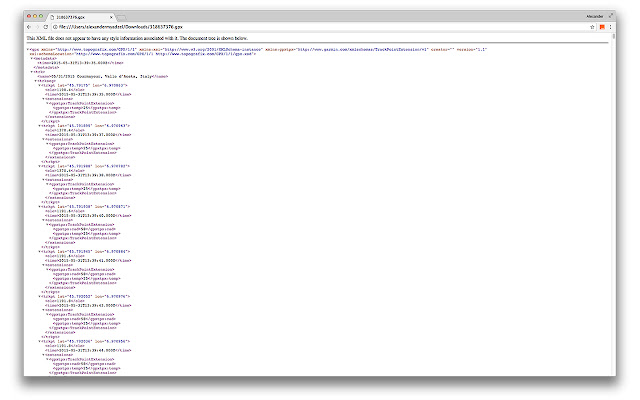This screenshot has width=640, height=400.
Task: Enter fullscreen with the top-right arrows icon
Action: (x=611, y=16)
